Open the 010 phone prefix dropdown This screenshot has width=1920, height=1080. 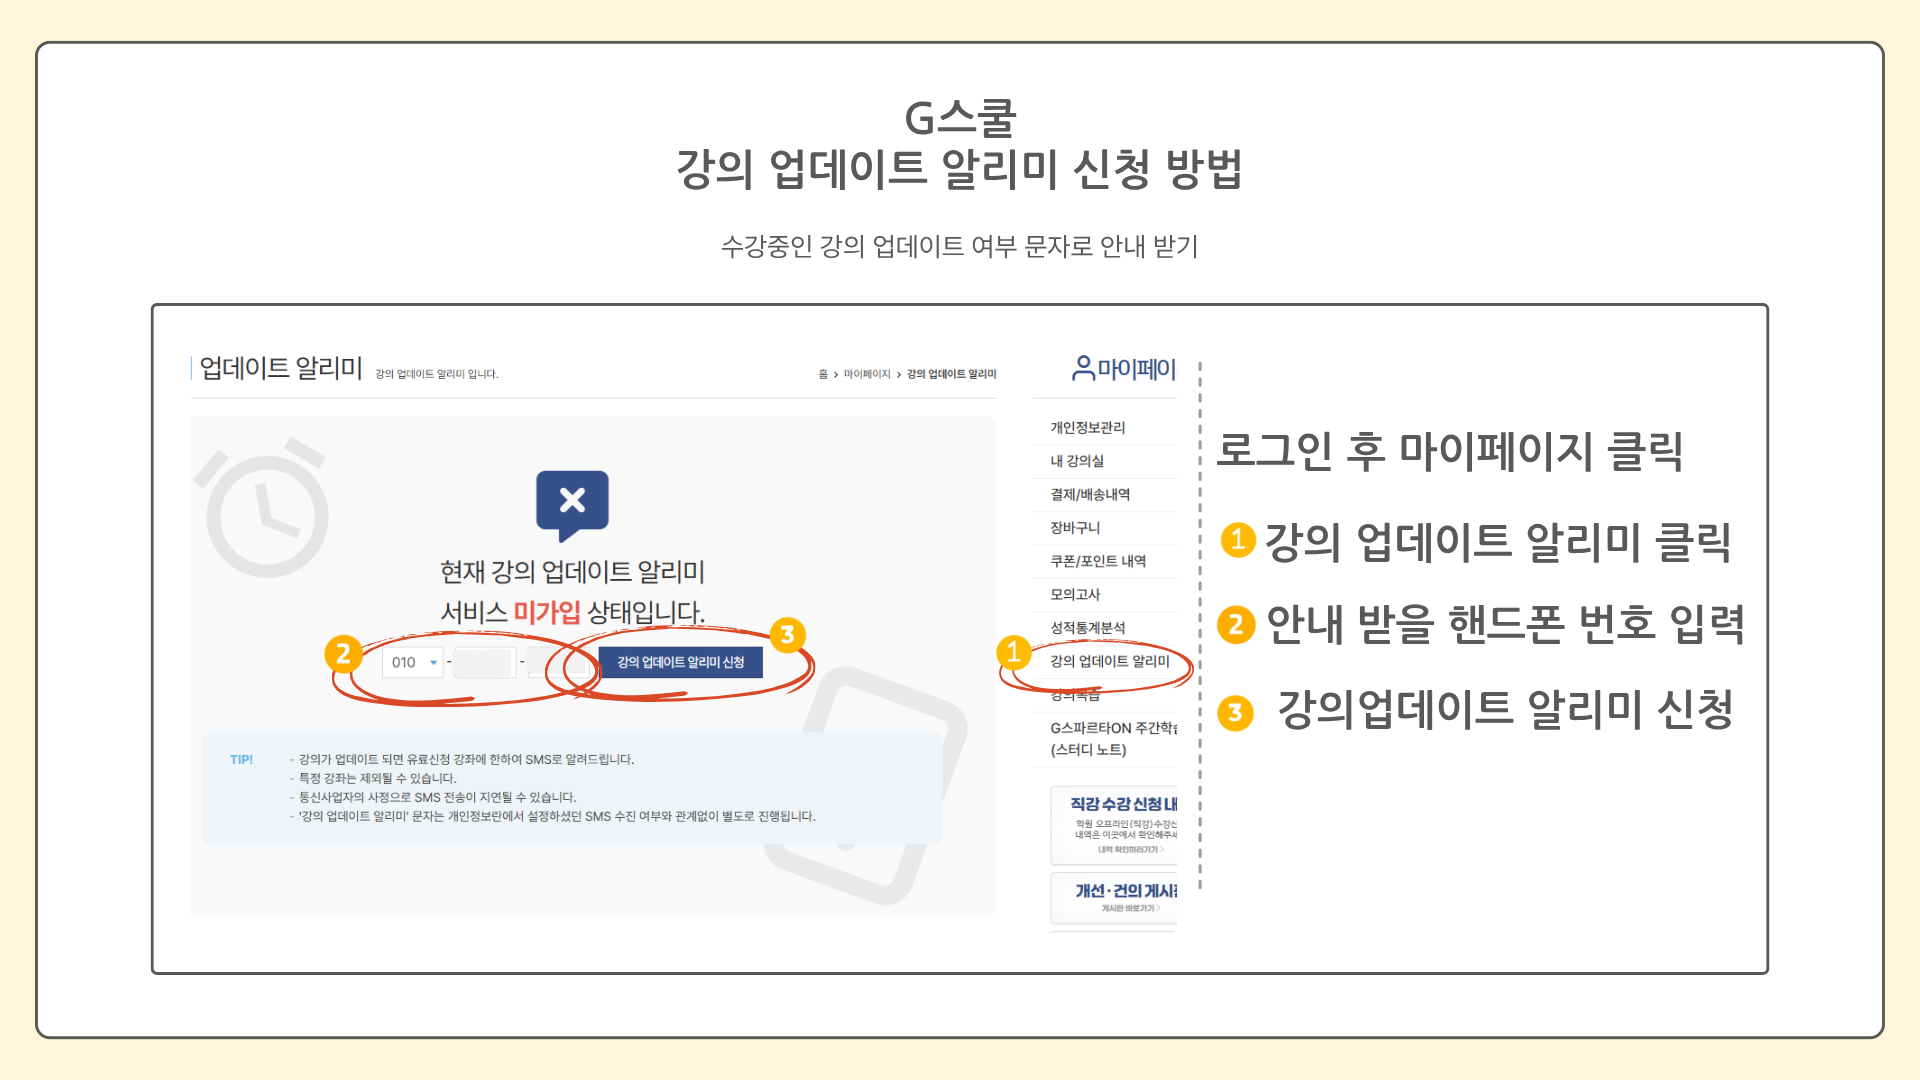coord(413,662)
